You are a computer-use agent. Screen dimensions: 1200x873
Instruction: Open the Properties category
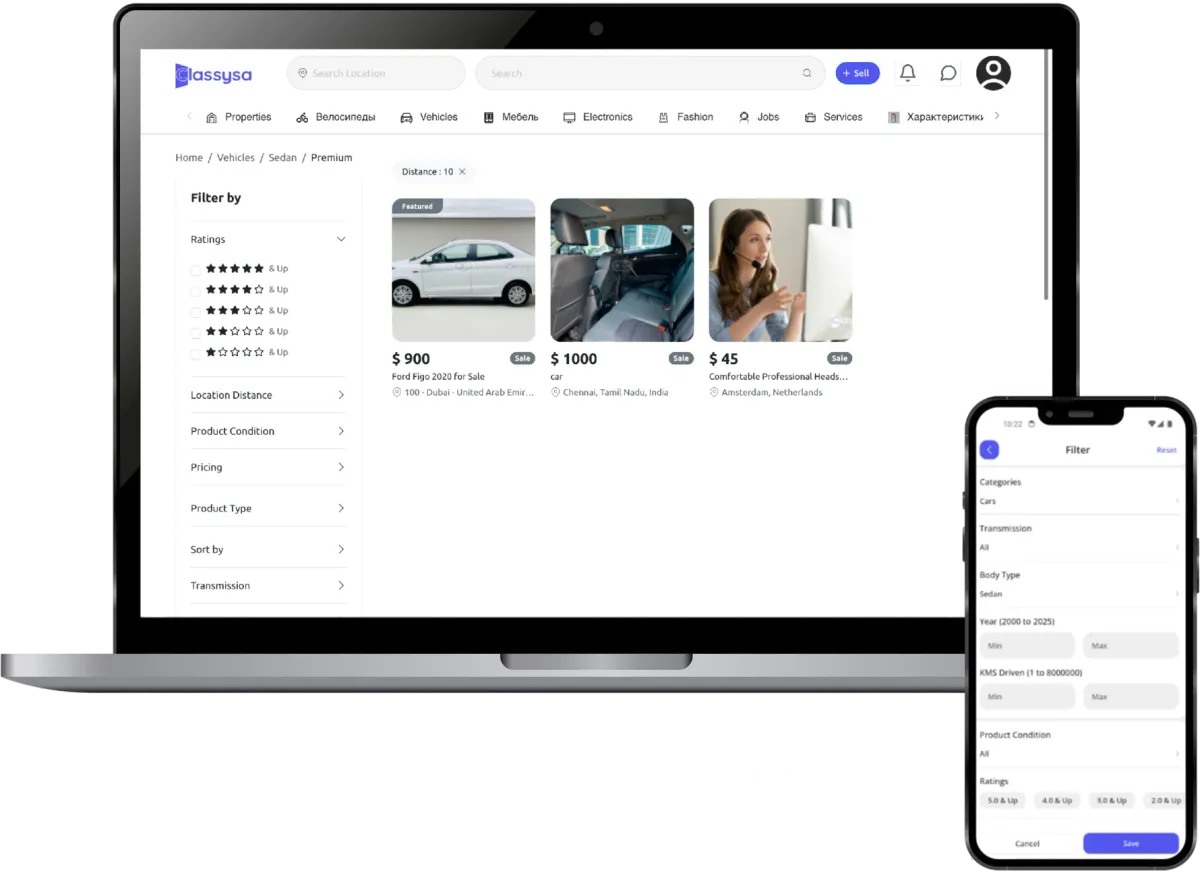point(238,117)
